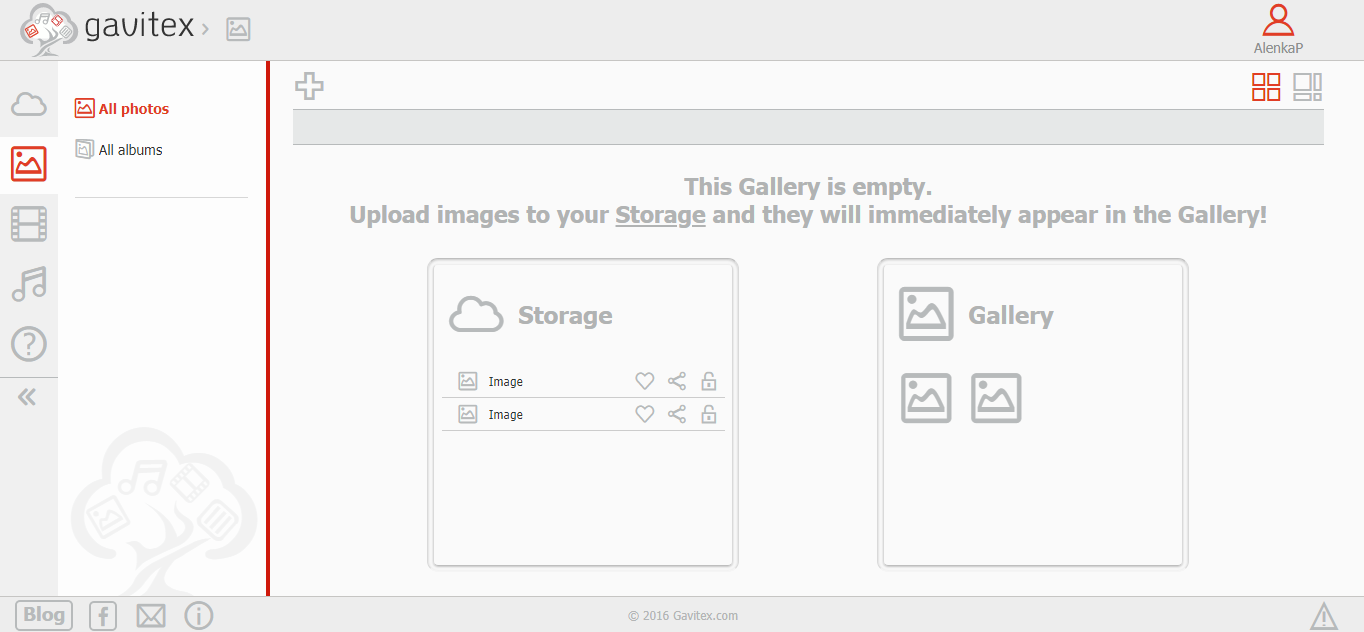Open the AlenkaP user account menu
This screenshot has width=1364, height=632.
tap(1278, 29)
